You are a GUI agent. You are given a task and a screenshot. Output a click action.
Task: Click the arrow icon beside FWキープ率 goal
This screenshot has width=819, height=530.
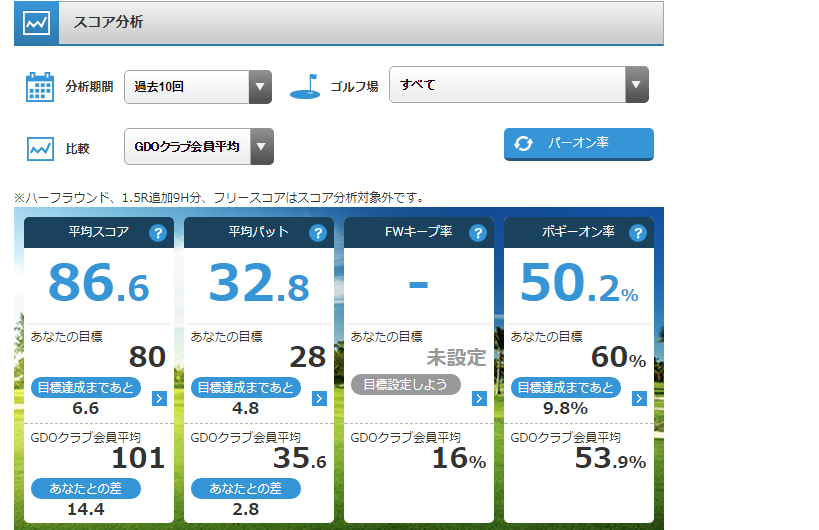pyautogui.click(x=479, y=399)
